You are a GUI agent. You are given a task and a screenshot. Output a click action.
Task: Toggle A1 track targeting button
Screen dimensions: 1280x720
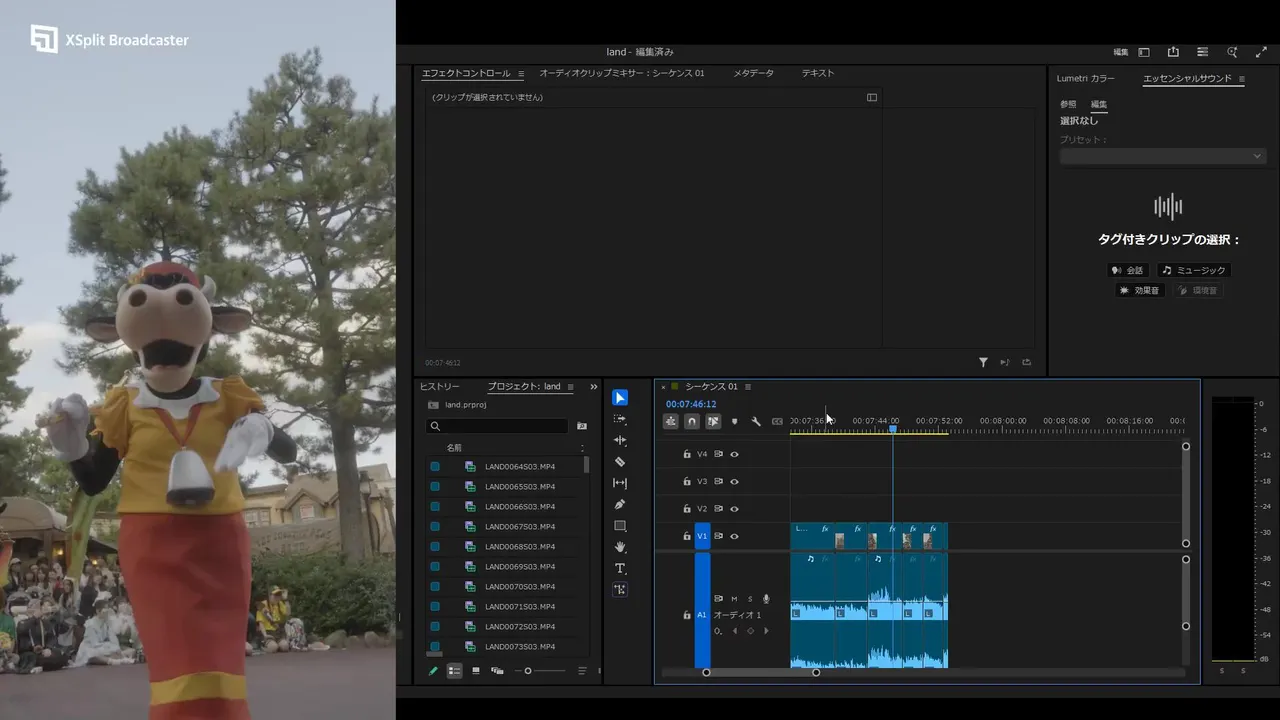[x=702, y=614]
